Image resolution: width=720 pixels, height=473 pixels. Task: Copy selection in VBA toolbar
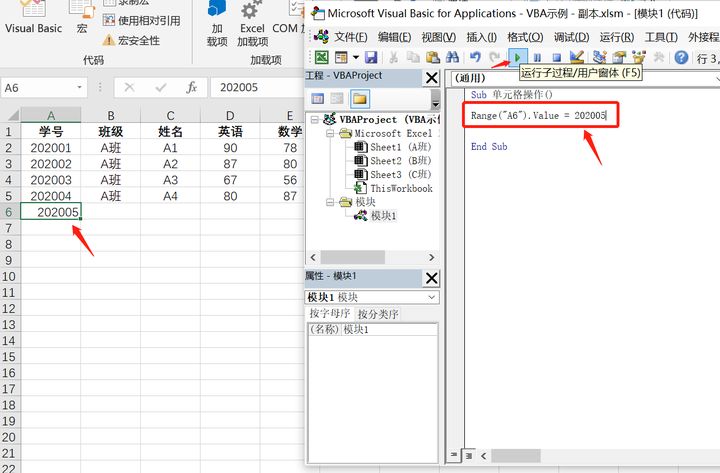pyautogui.click(x=413, y=57)
